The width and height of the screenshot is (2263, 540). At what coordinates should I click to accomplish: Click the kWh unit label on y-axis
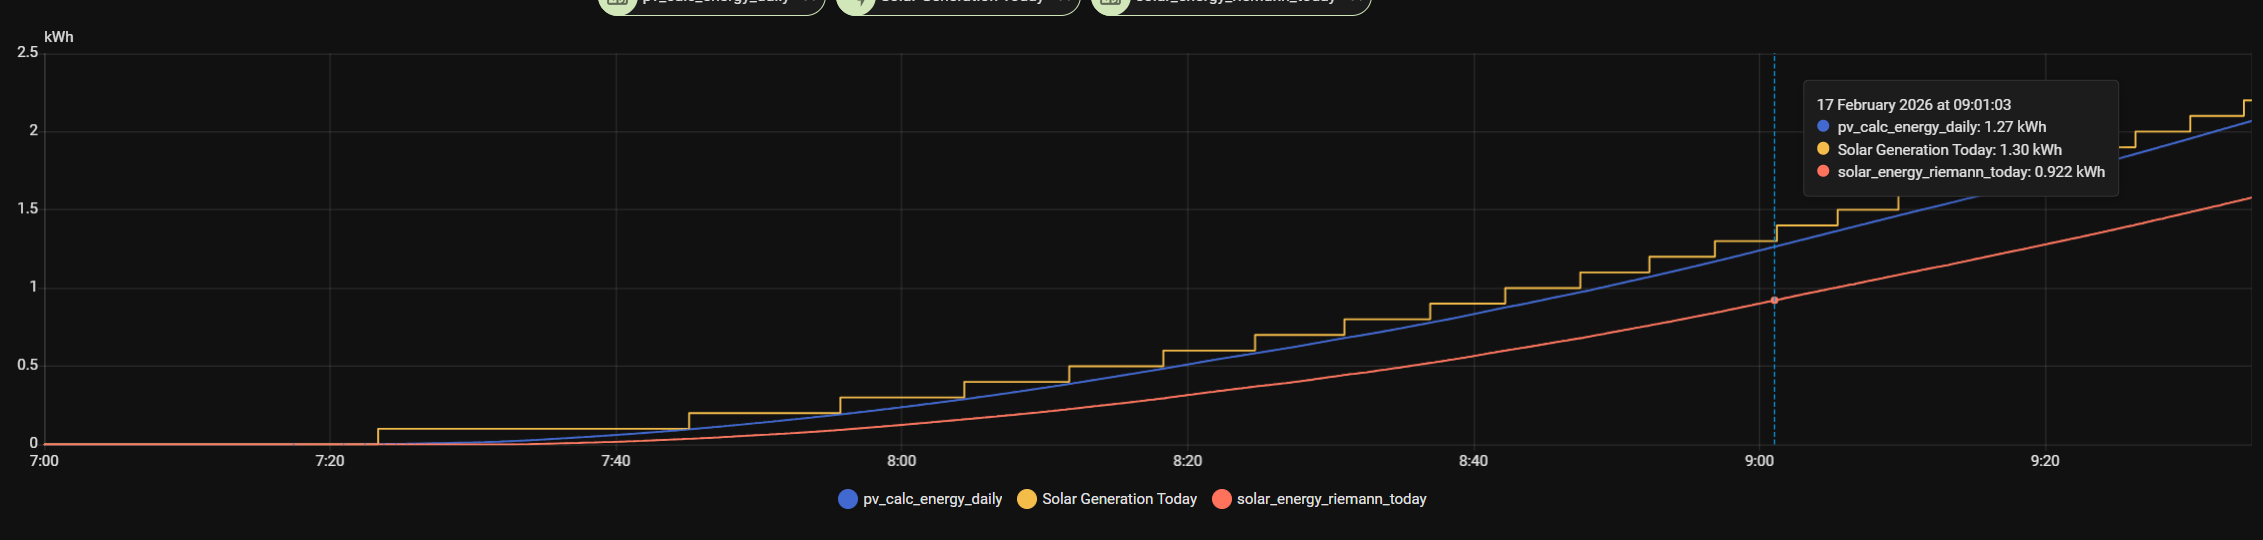click(x=59, y=37)
